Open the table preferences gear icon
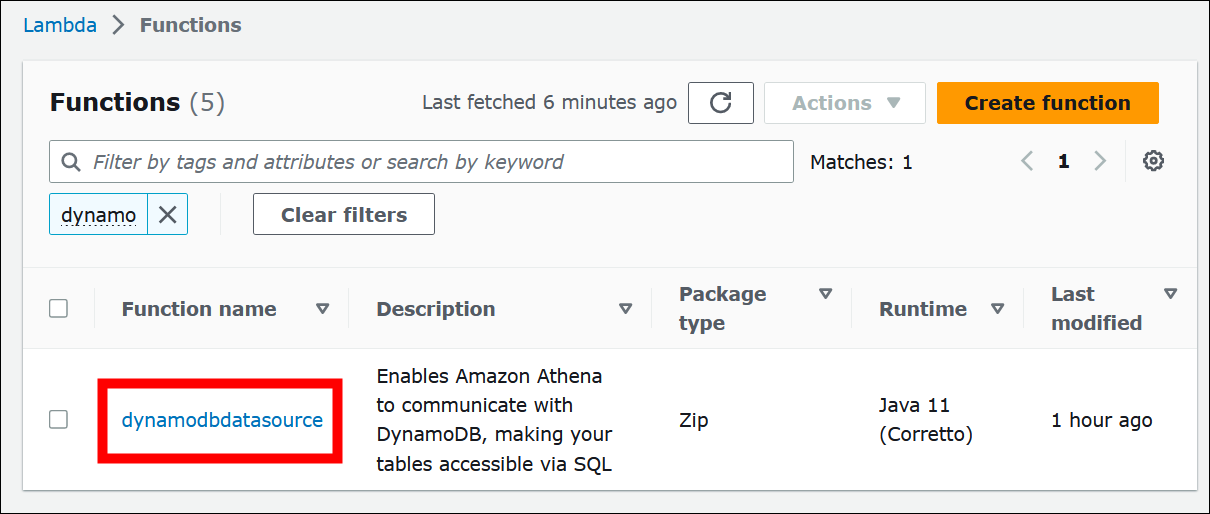The image size is (1210, 514). 1153,161
